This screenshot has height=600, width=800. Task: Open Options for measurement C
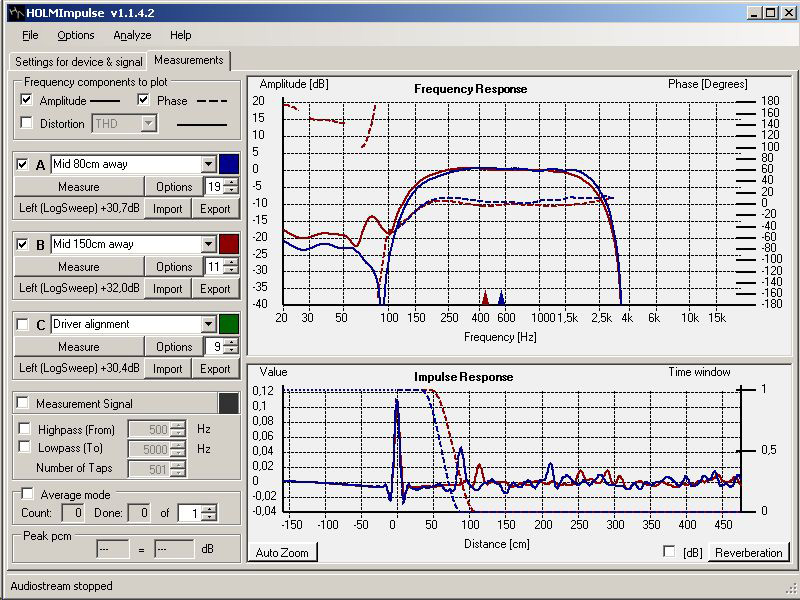(x=174, y=347)
